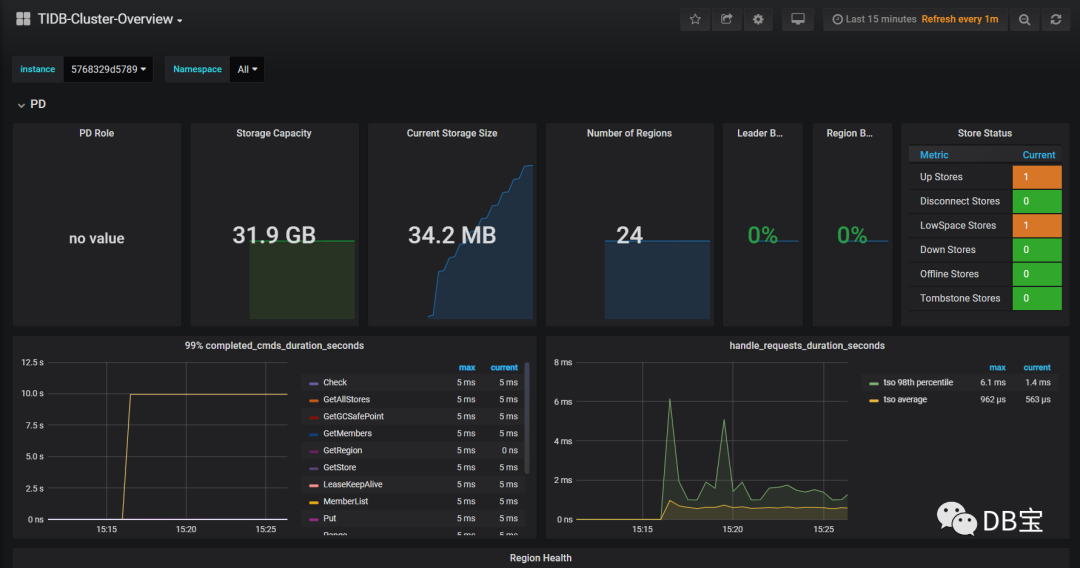Collapse the PD row section
This screenshot has height=568, width=1080.
pyautogui.click(x=32, y=104)
